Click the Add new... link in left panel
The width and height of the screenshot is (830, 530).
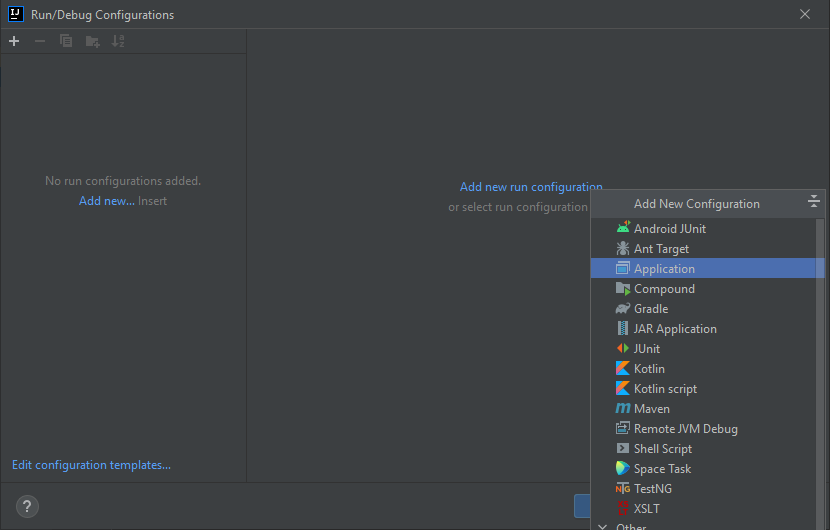(106, 201)
